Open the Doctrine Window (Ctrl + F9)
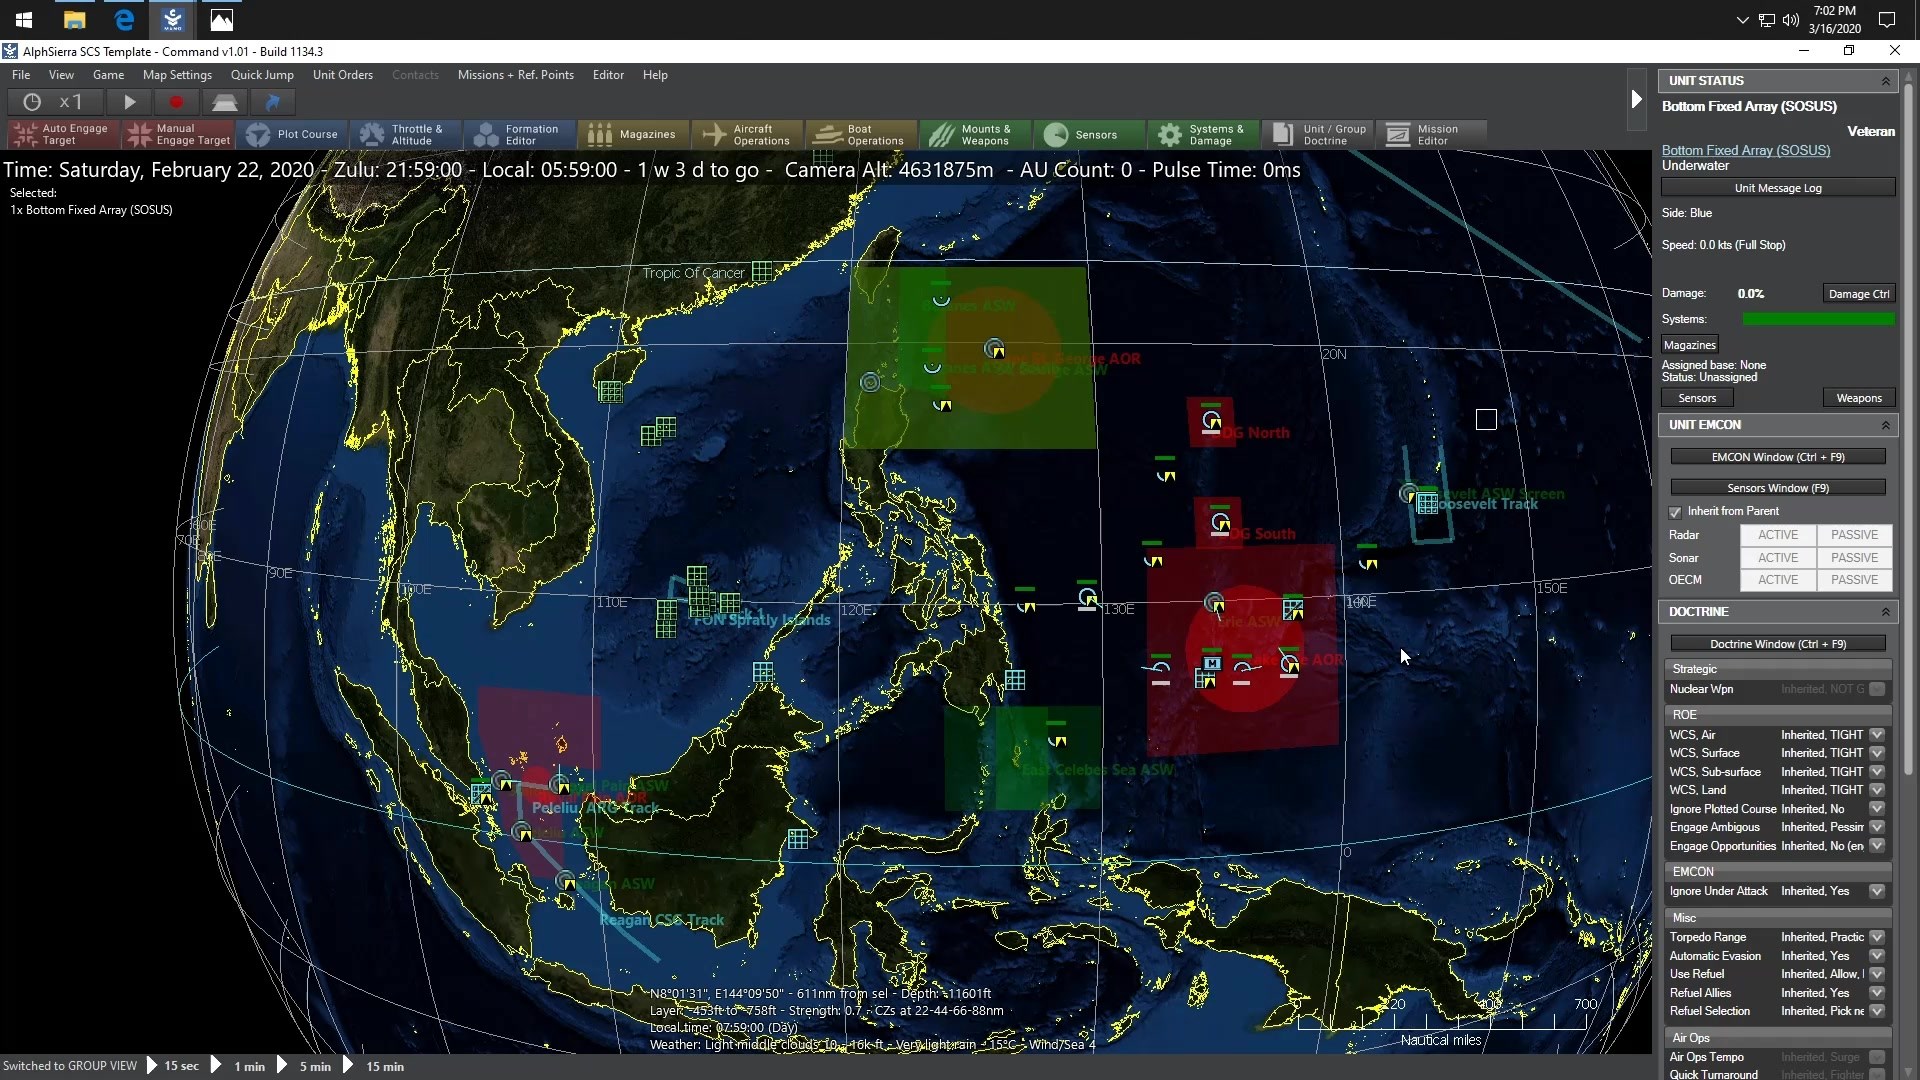Screen dimensions: 1920x1080 pos(1778,644)
